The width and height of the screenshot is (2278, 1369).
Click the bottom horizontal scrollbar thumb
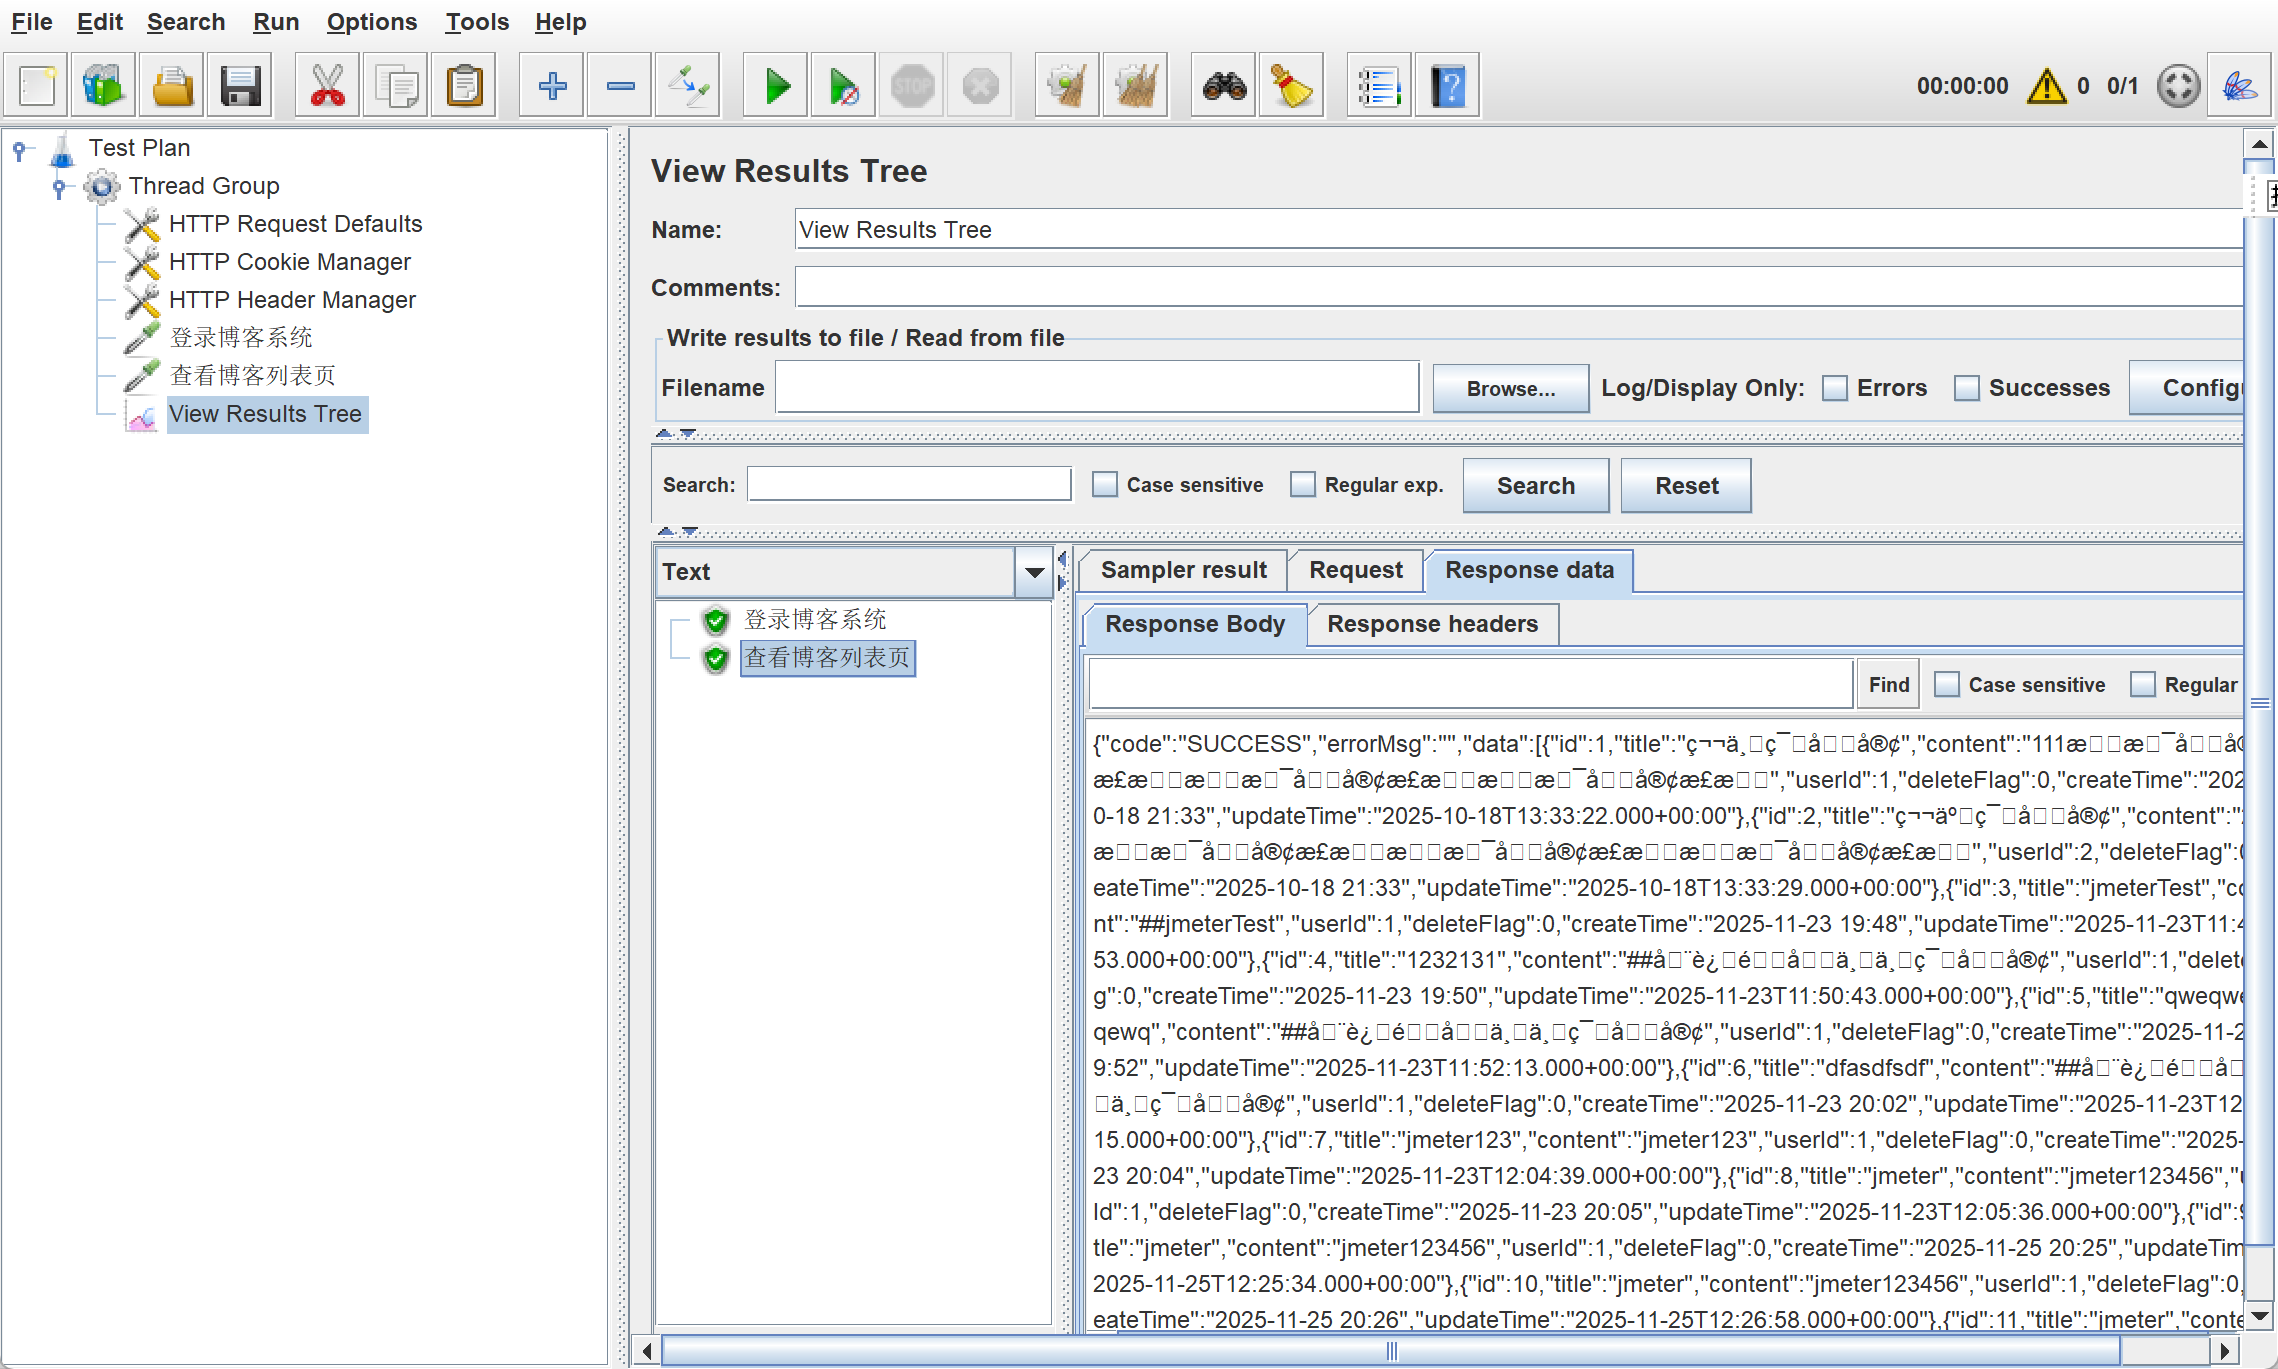1390,1351
